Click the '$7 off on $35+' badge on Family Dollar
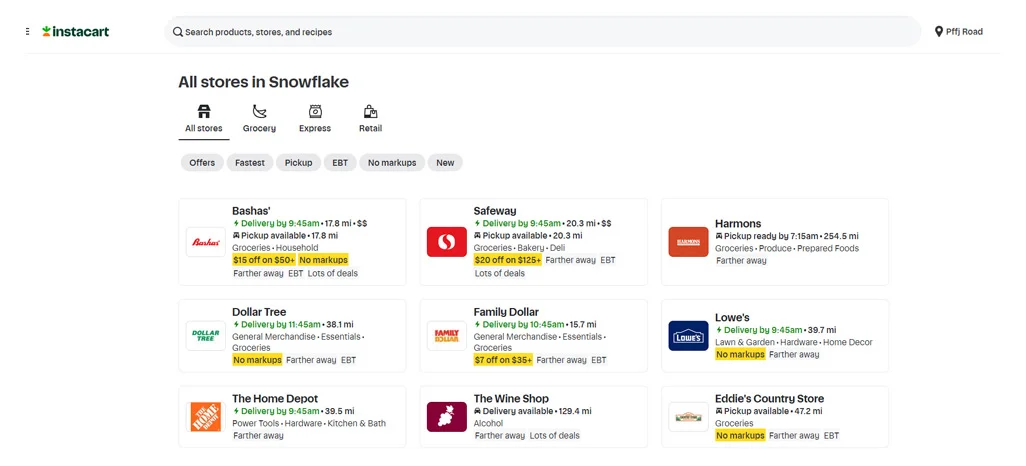The height and width of the screenshot is (466, 1026). 503,360
